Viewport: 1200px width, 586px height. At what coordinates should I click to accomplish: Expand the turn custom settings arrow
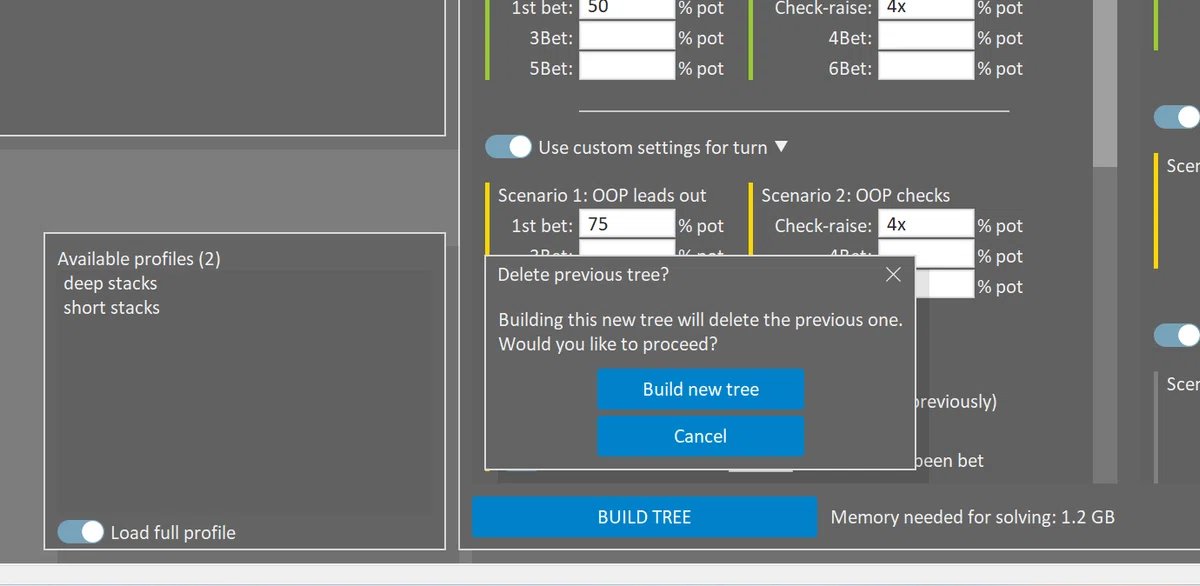[x=782, y=147]
